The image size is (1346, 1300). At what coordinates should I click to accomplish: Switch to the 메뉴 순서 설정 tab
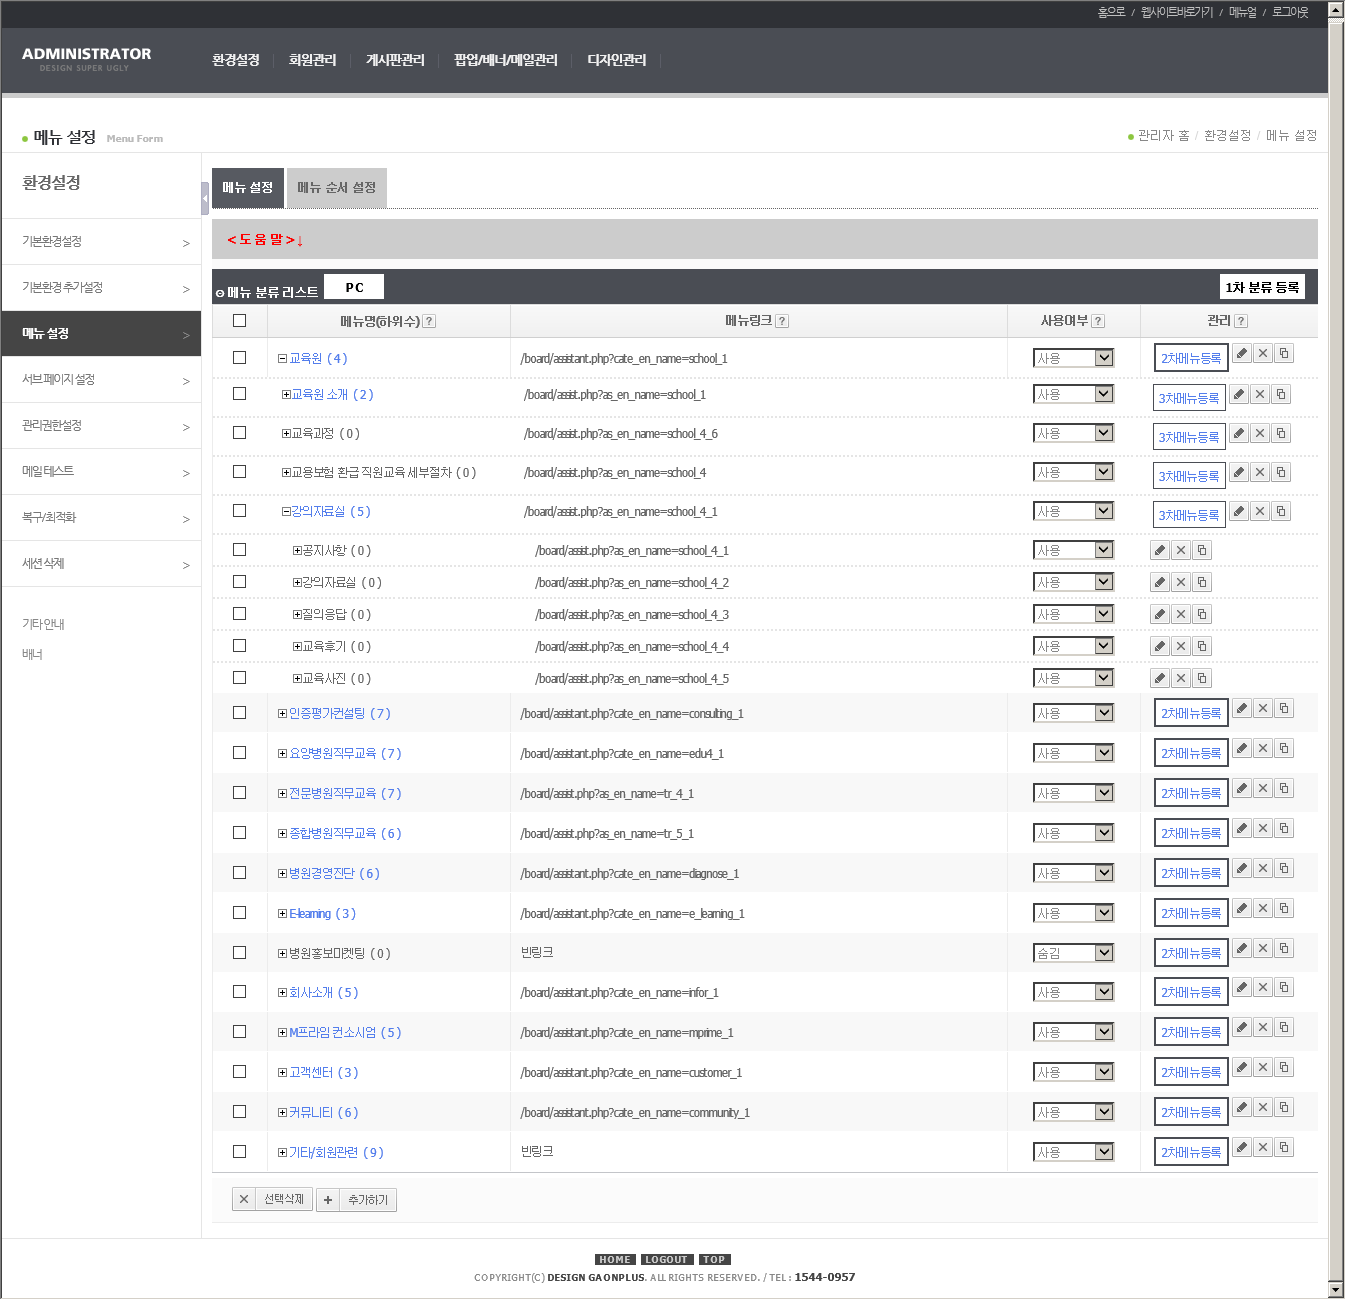(x=337, y=188)
